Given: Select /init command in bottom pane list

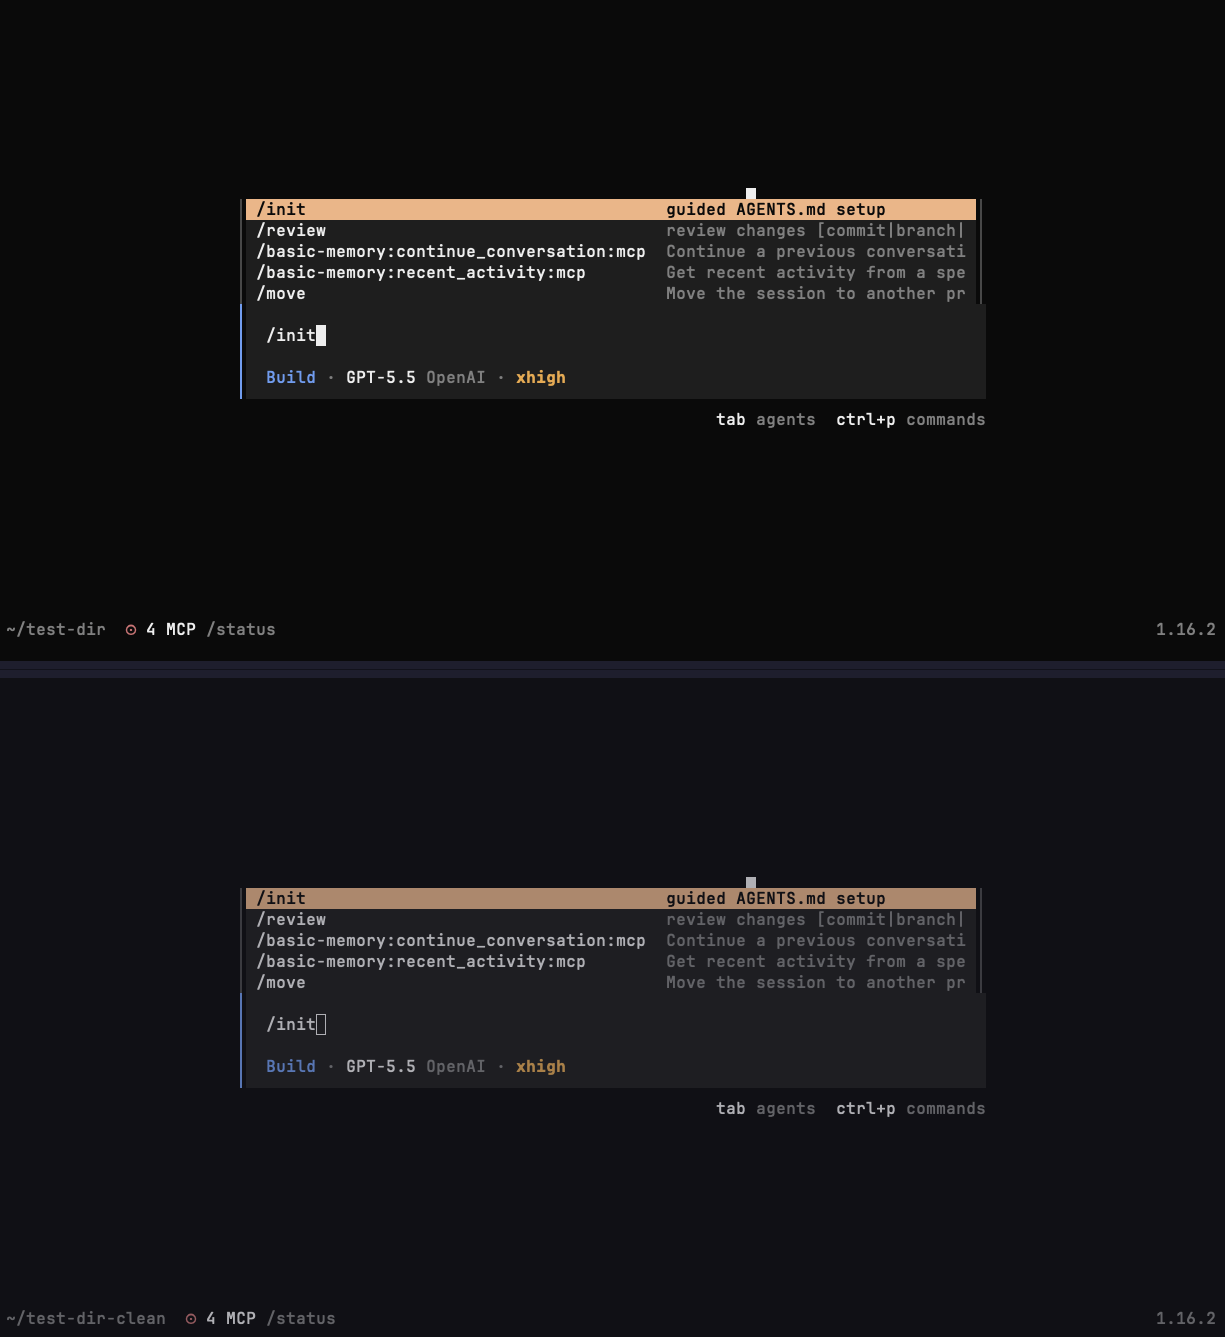Looking at the screenshot, I should click(611, 898).
